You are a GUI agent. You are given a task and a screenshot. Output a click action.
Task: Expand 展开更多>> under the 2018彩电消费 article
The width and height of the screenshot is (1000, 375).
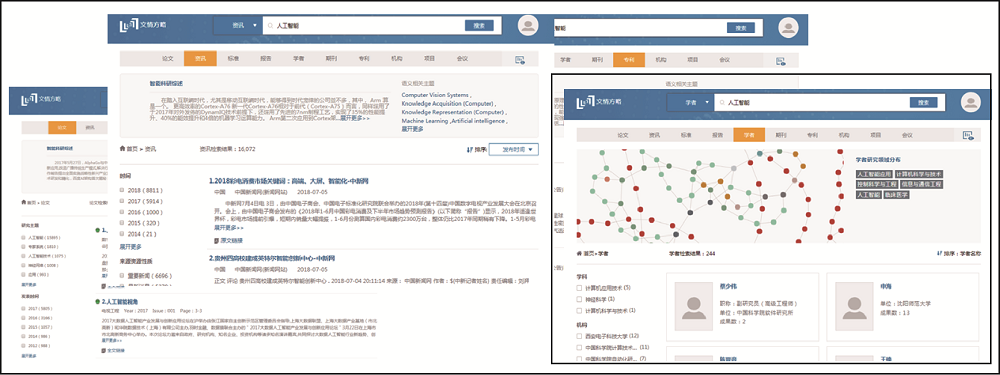228,228
